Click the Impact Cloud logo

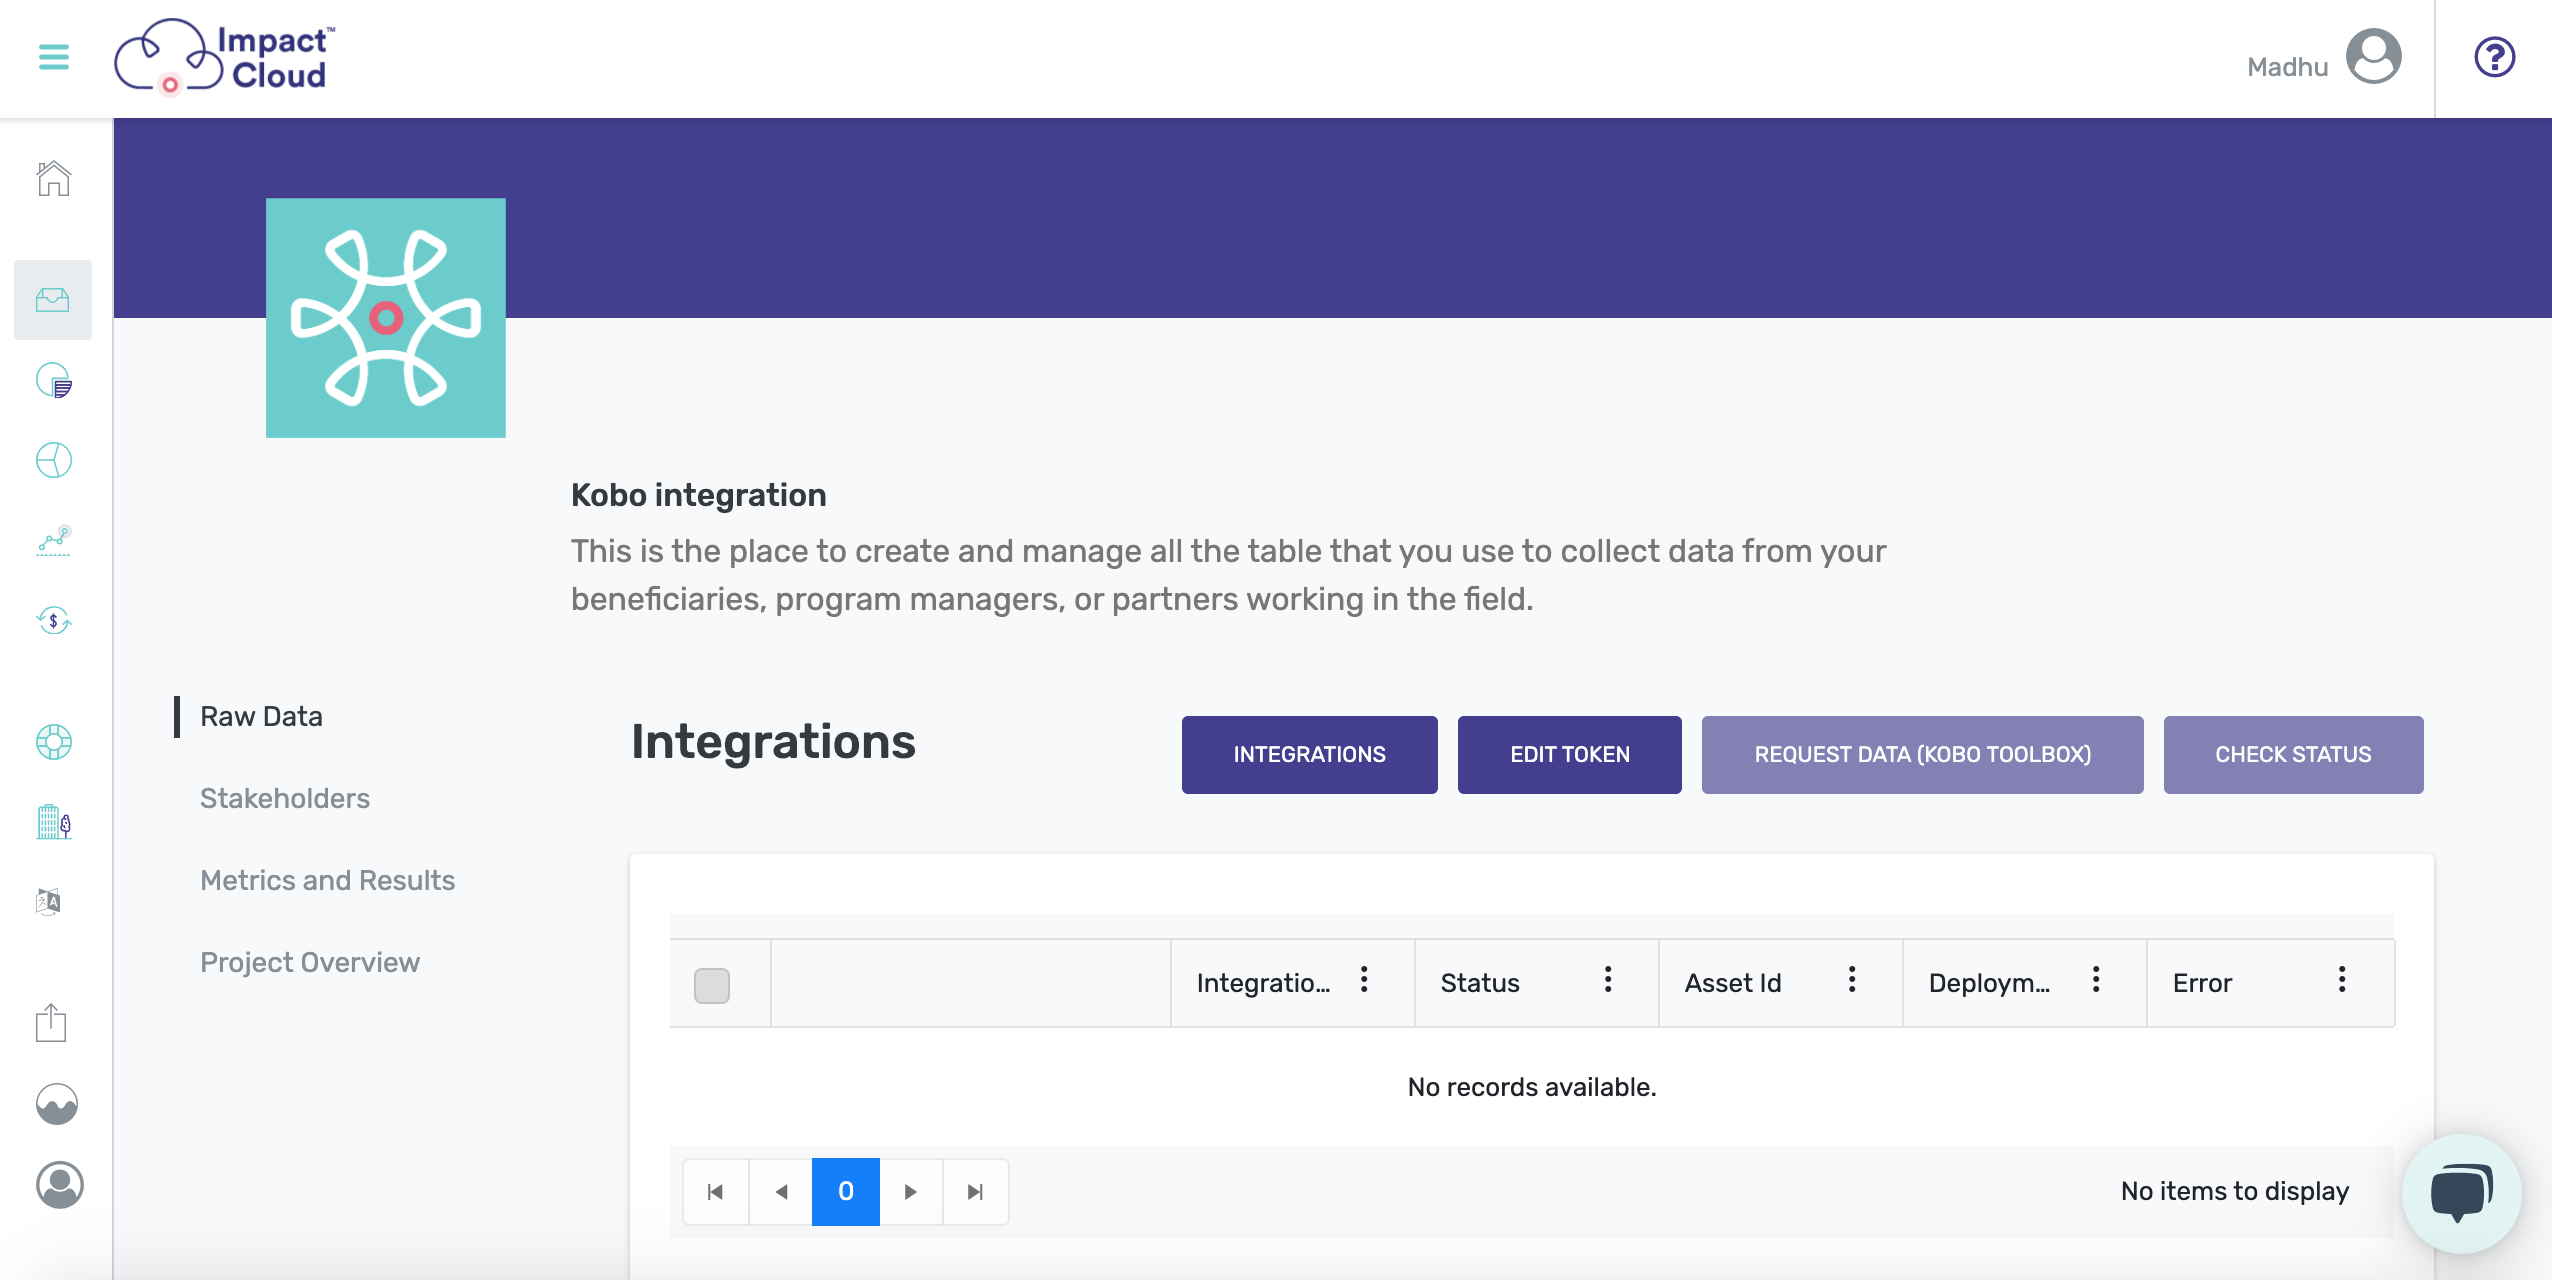click(225, 57)
